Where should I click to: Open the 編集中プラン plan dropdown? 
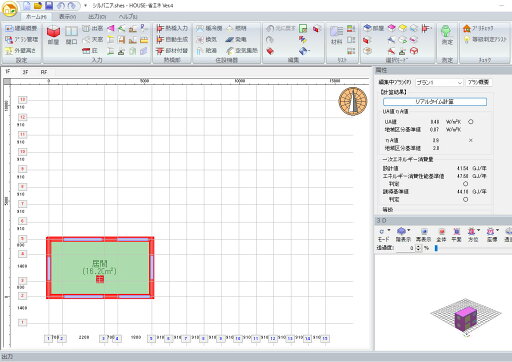[x=439, y=82]
